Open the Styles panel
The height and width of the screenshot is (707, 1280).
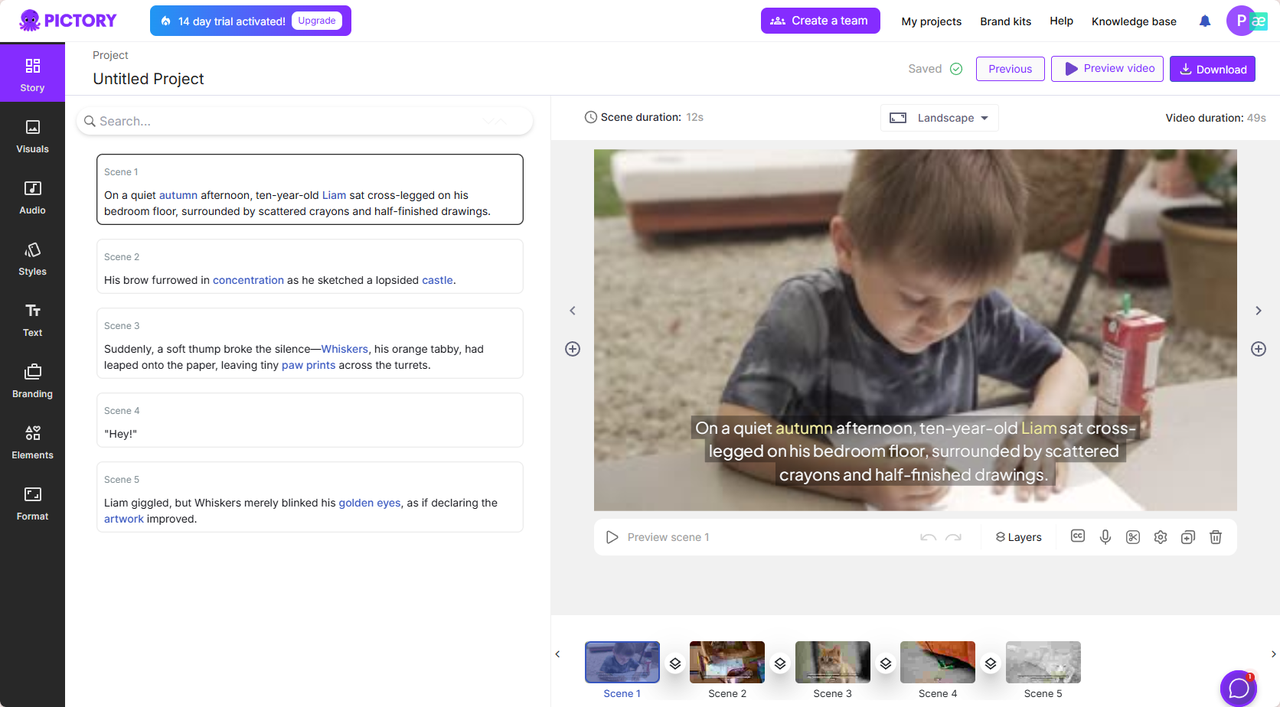(x=32, y=258)
